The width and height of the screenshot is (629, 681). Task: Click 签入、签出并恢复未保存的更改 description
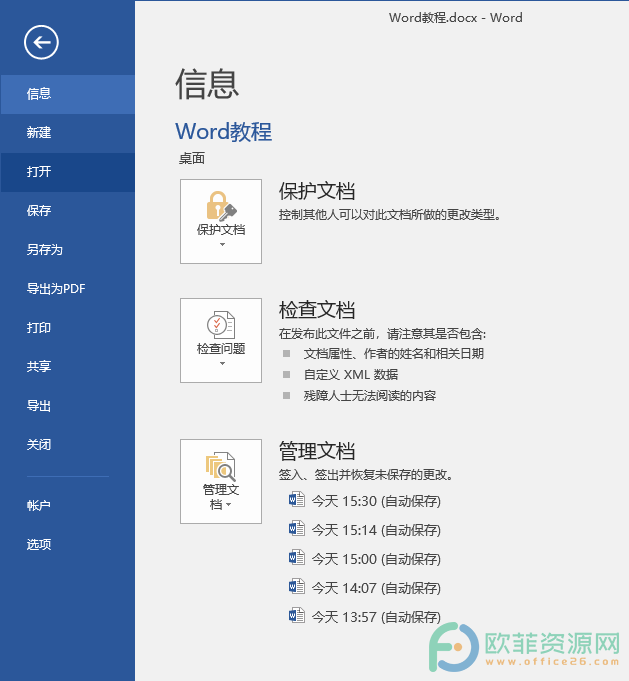pyautogui.click(x=367, y=475)
